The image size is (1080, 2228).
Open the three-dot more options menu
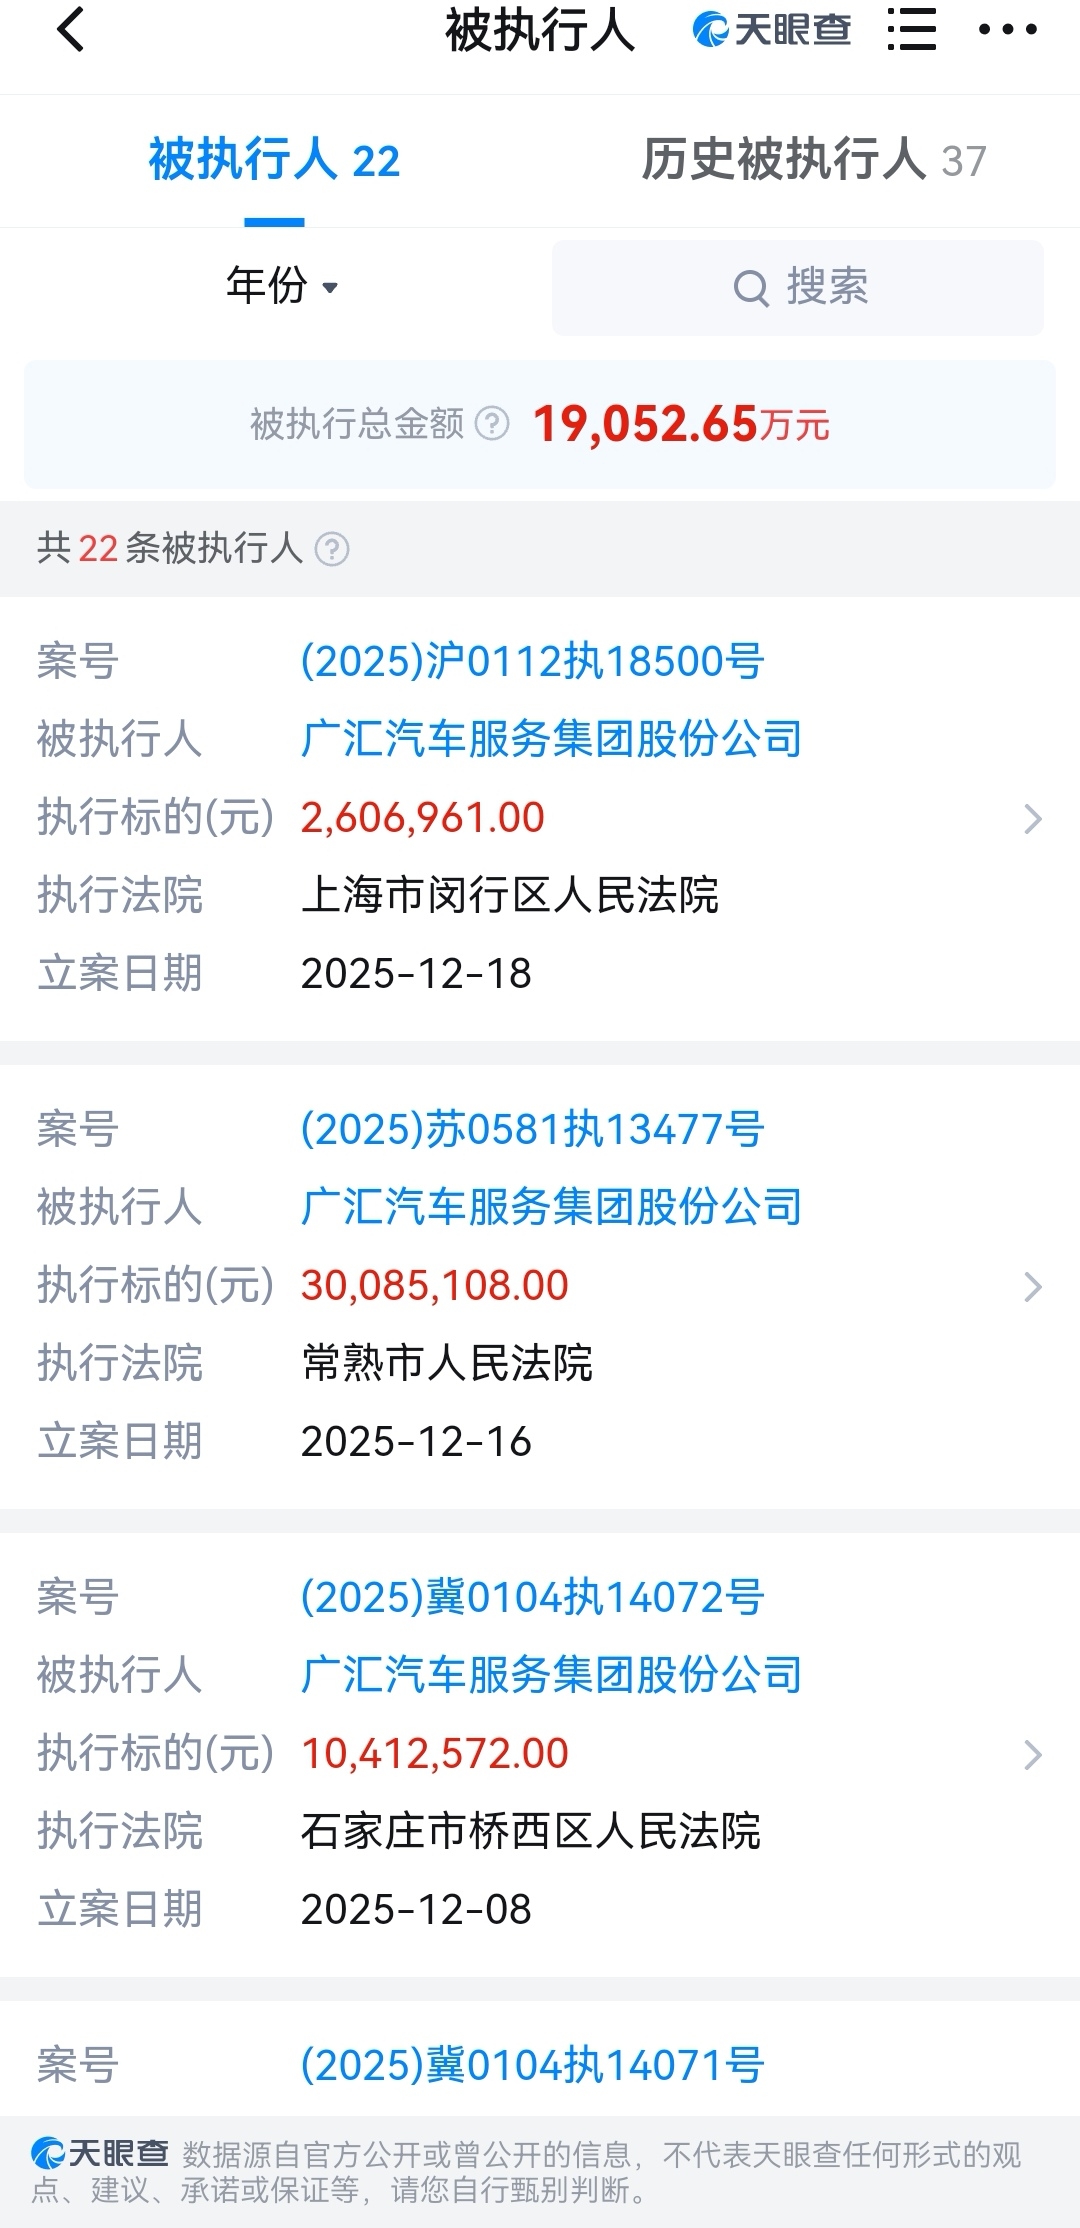1007,30
